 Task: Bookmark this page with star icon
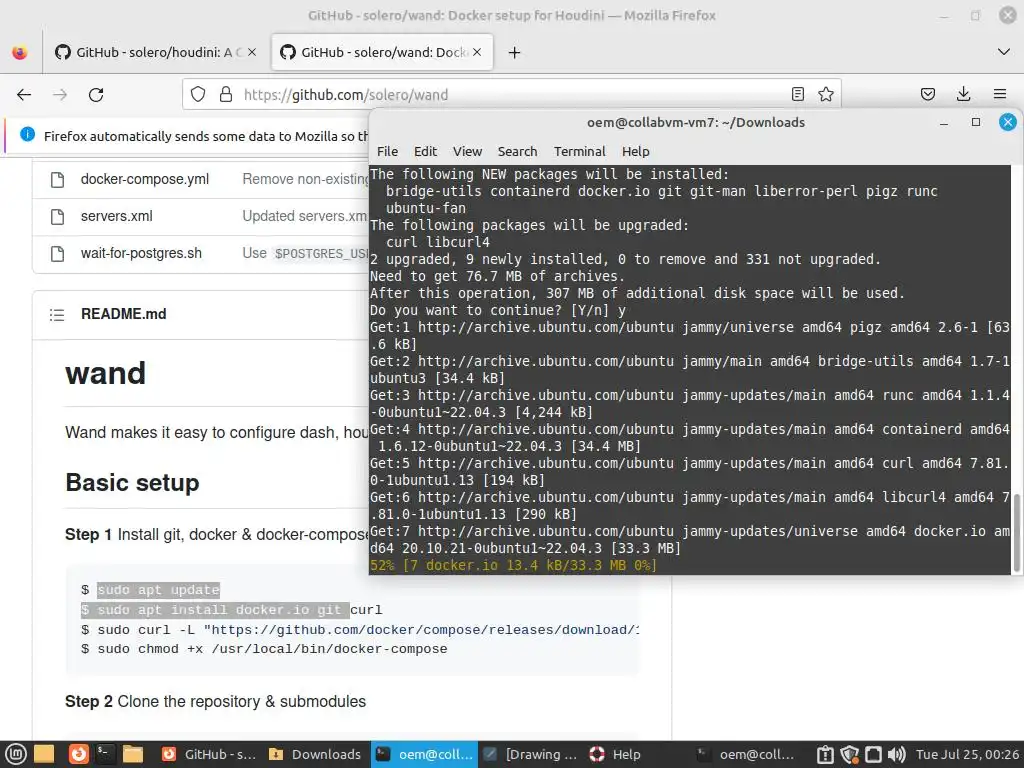point(825,94)
